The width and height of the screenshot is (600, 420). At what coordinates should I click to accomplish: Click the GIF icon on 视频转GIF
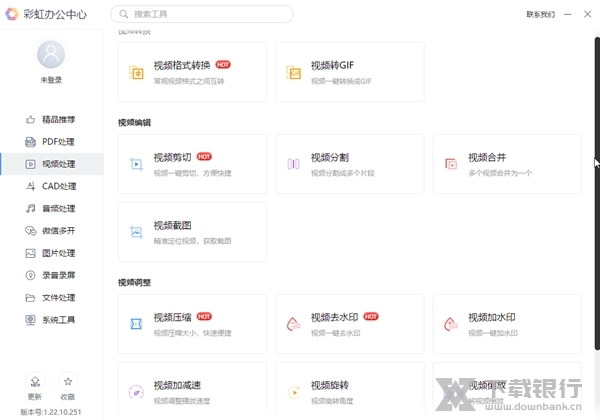(x=293, y=73)
